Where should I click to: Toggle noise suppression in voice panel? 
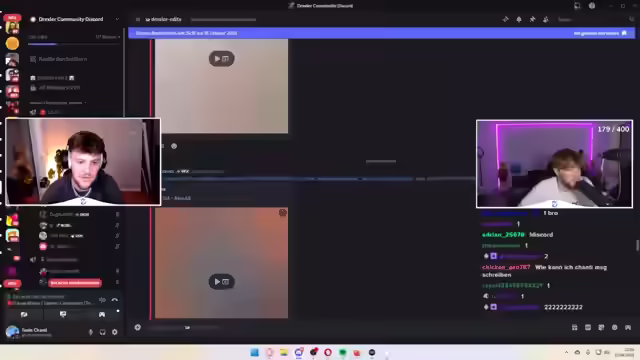tap(102, 300)
